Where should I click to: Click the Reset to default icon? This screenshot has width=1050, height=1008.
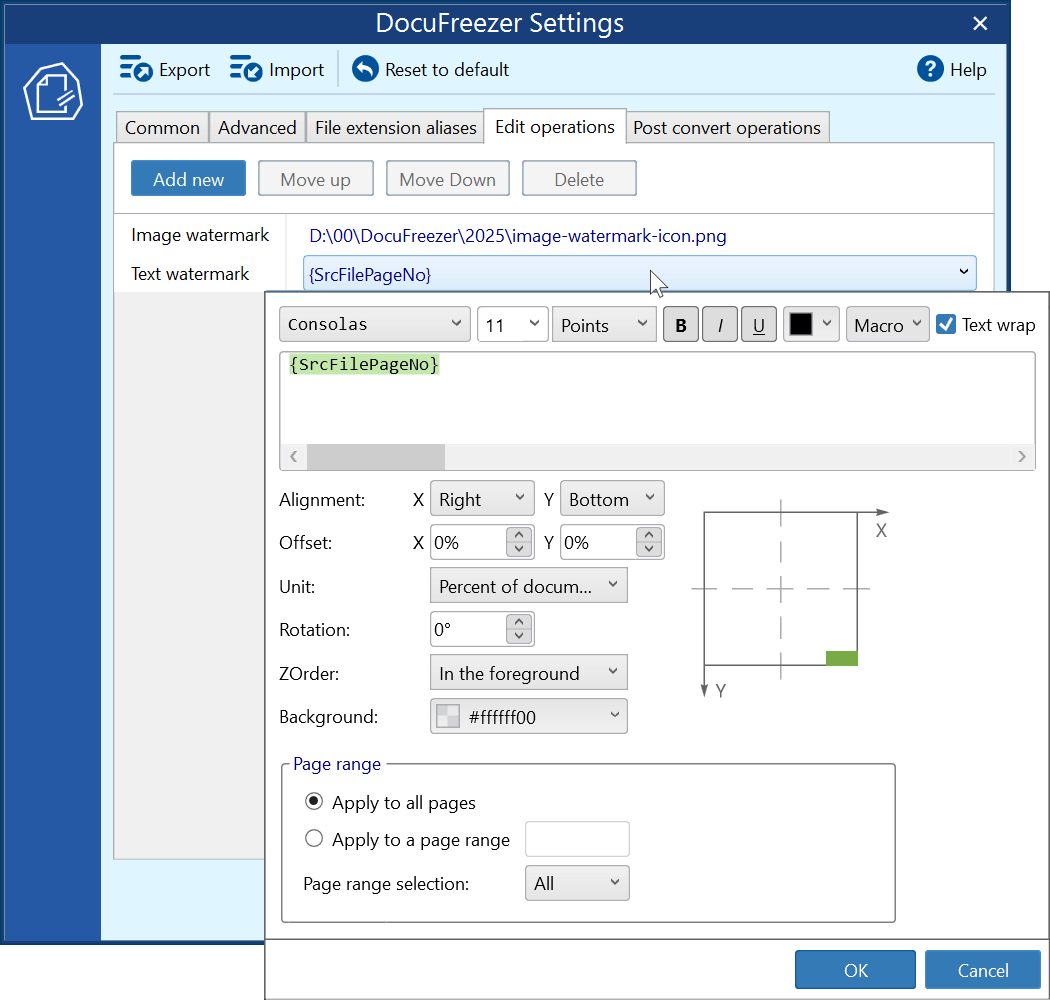(365, 69)
